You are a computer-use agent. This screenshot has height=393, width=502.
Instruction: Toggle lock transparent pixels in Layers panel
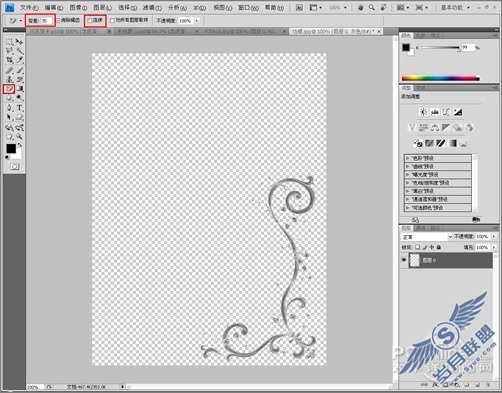pyautogui.click(x=417, y=247)
